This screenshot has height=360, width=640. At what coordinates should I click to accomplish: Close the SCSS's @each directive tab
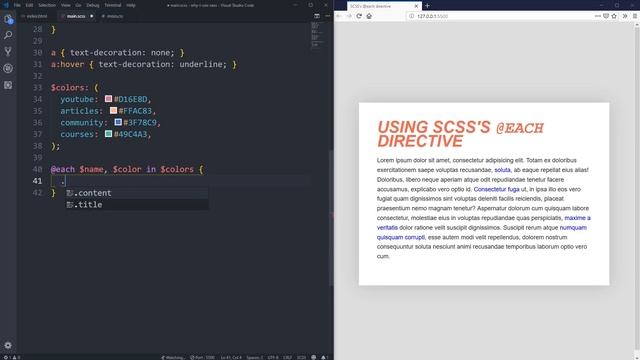click(416, 6)
